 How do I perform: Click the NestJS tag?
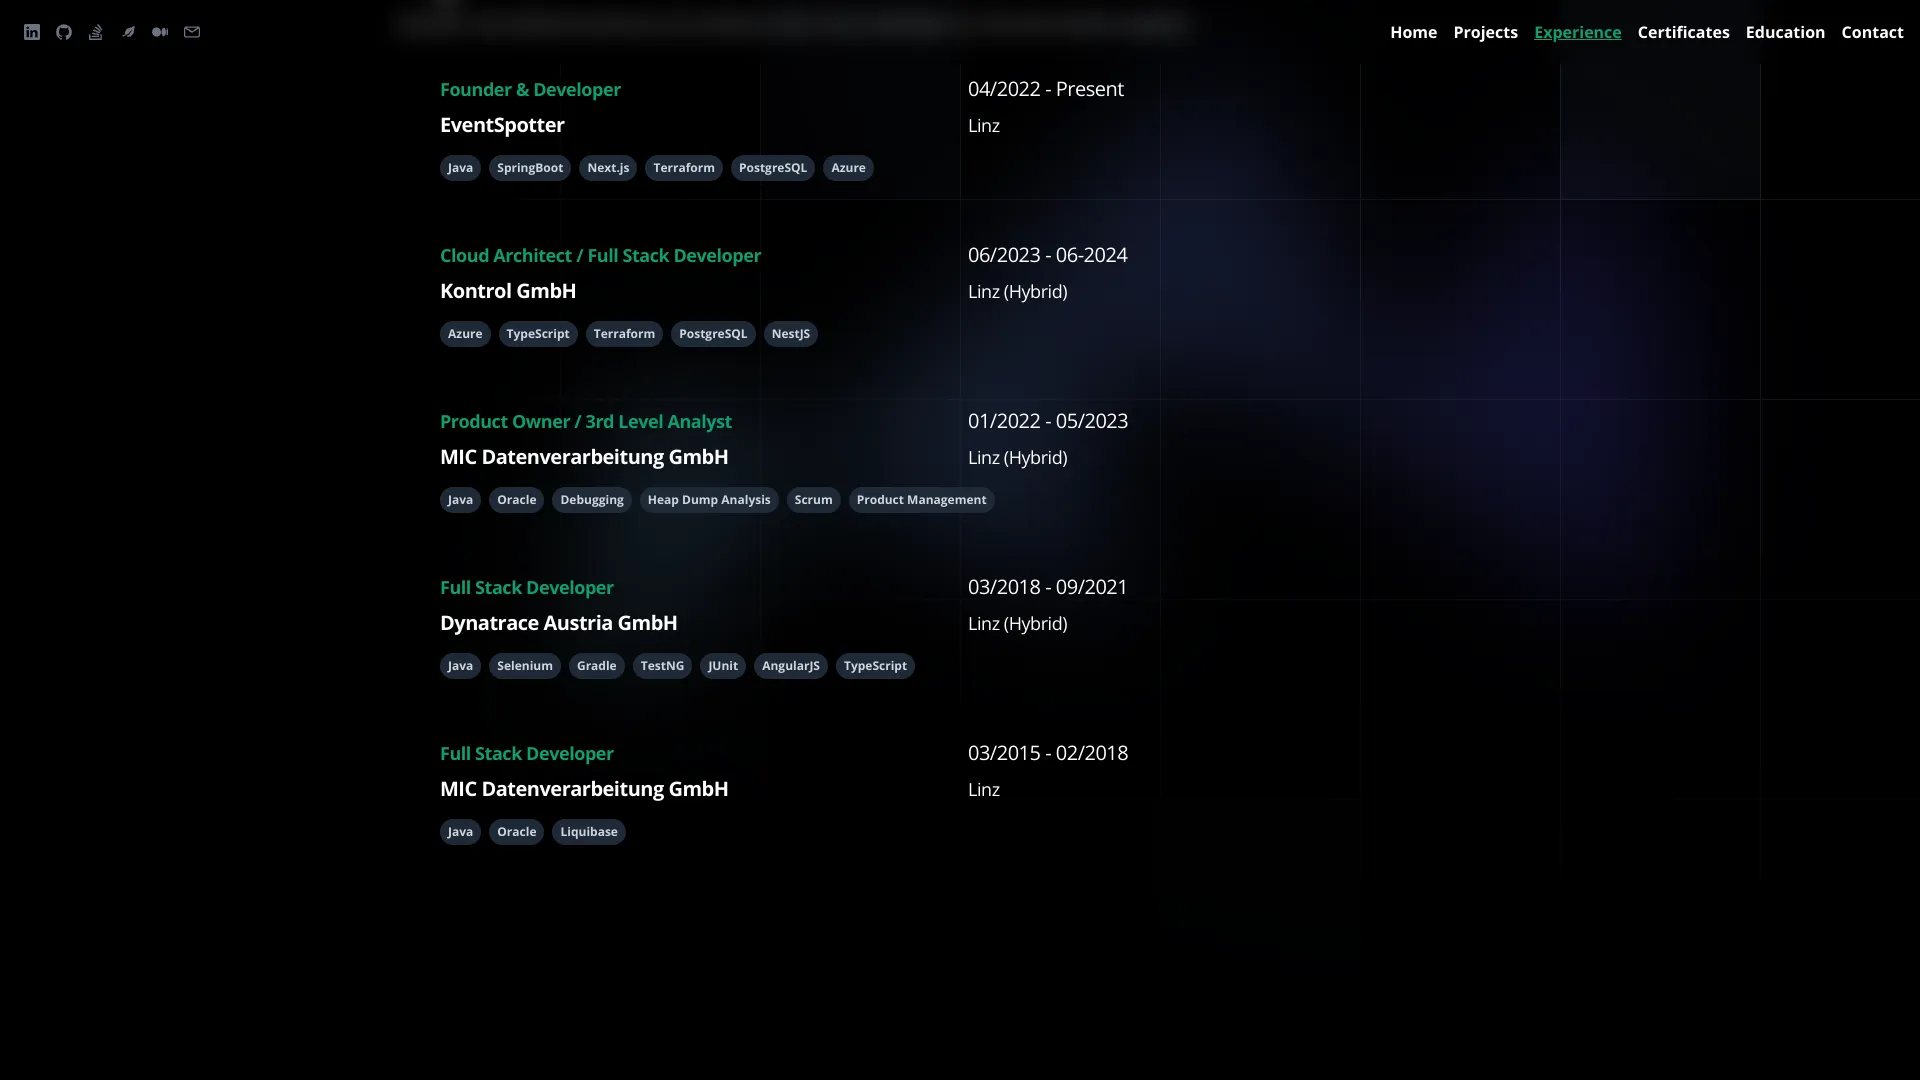pyautogui.click(x=791, y=334)
